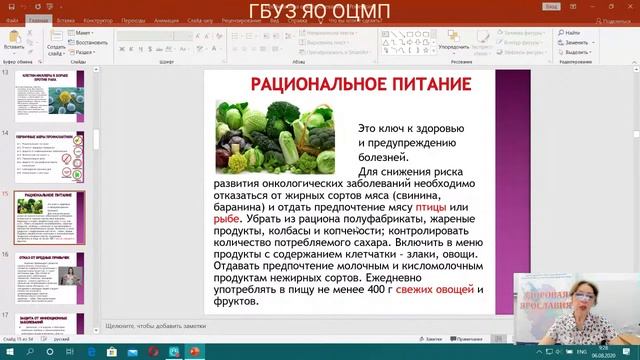640x360 pixels.
Task: Click the numbered list icon
Action: click(249, 36)
